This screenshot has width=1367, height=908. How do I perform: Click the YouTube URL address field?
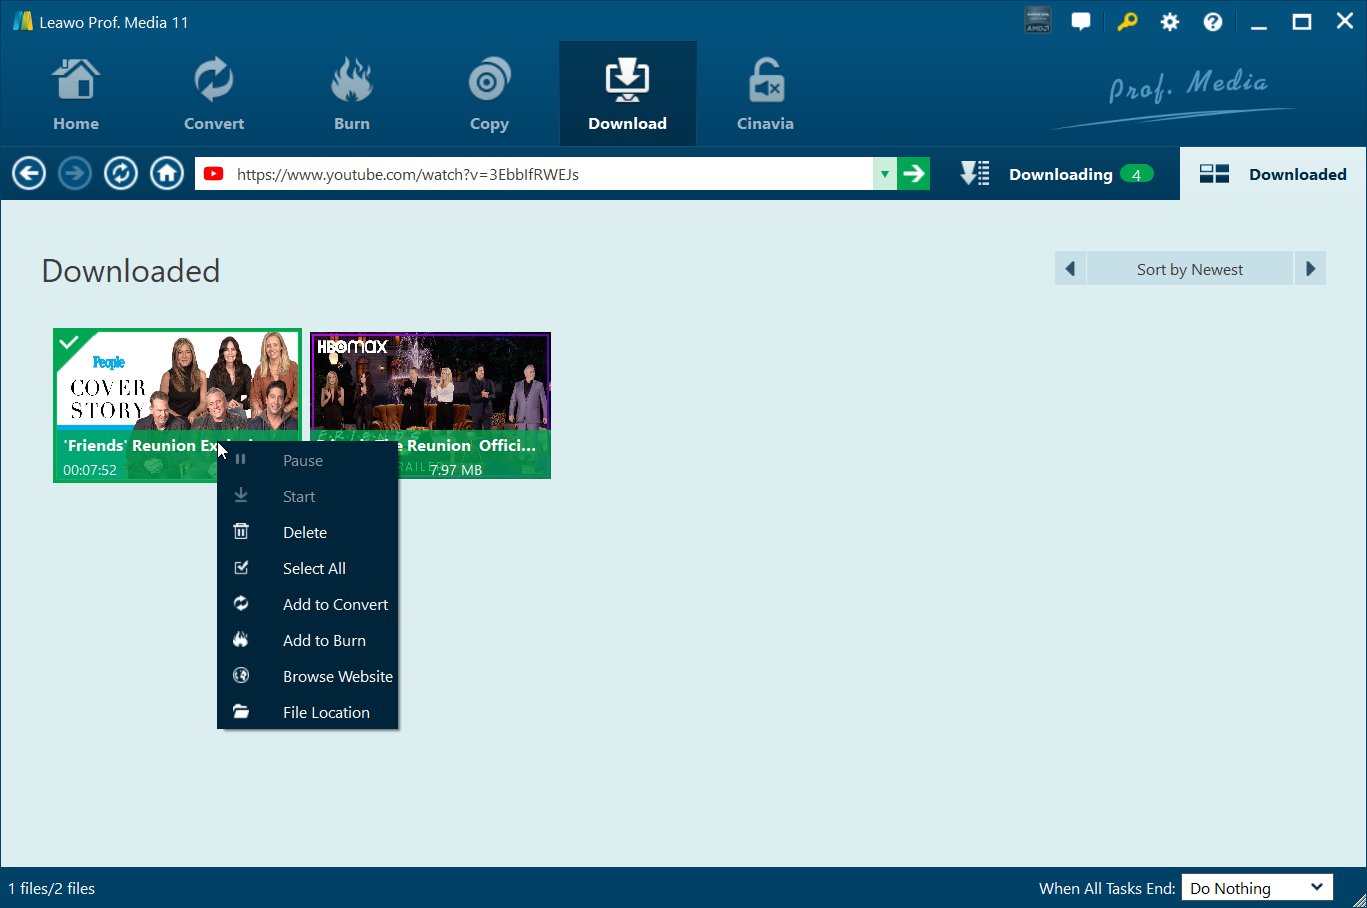tap(550, 174)
